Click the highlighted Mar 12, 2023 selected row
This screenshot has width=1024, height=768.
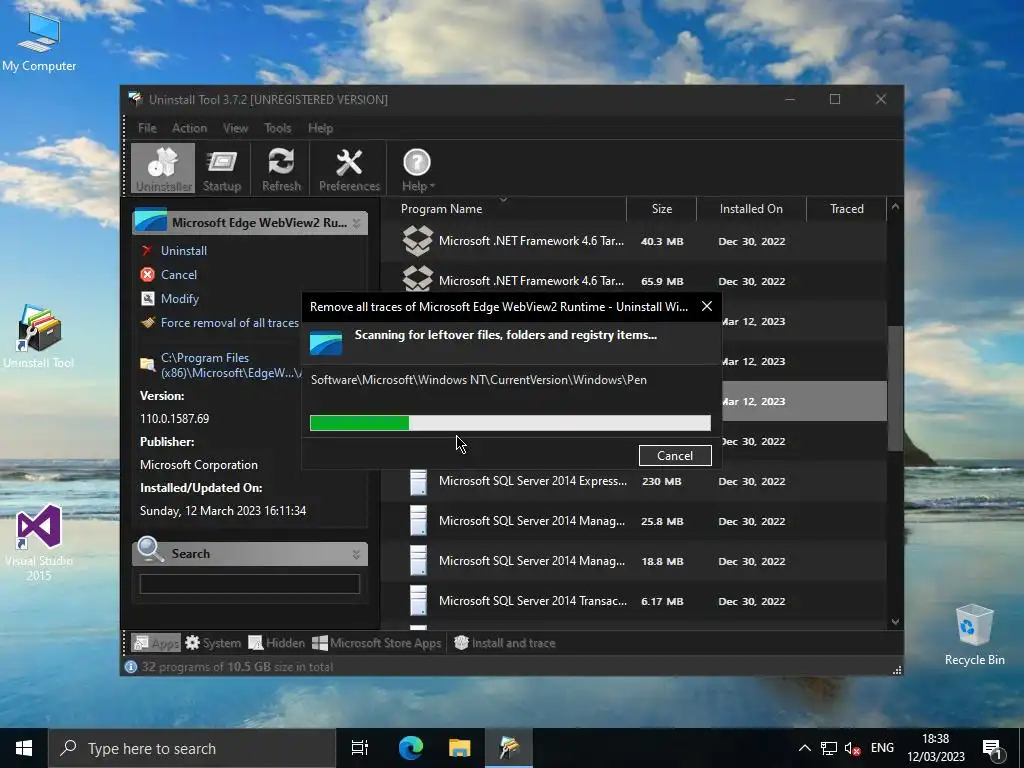tap(805, 401)
